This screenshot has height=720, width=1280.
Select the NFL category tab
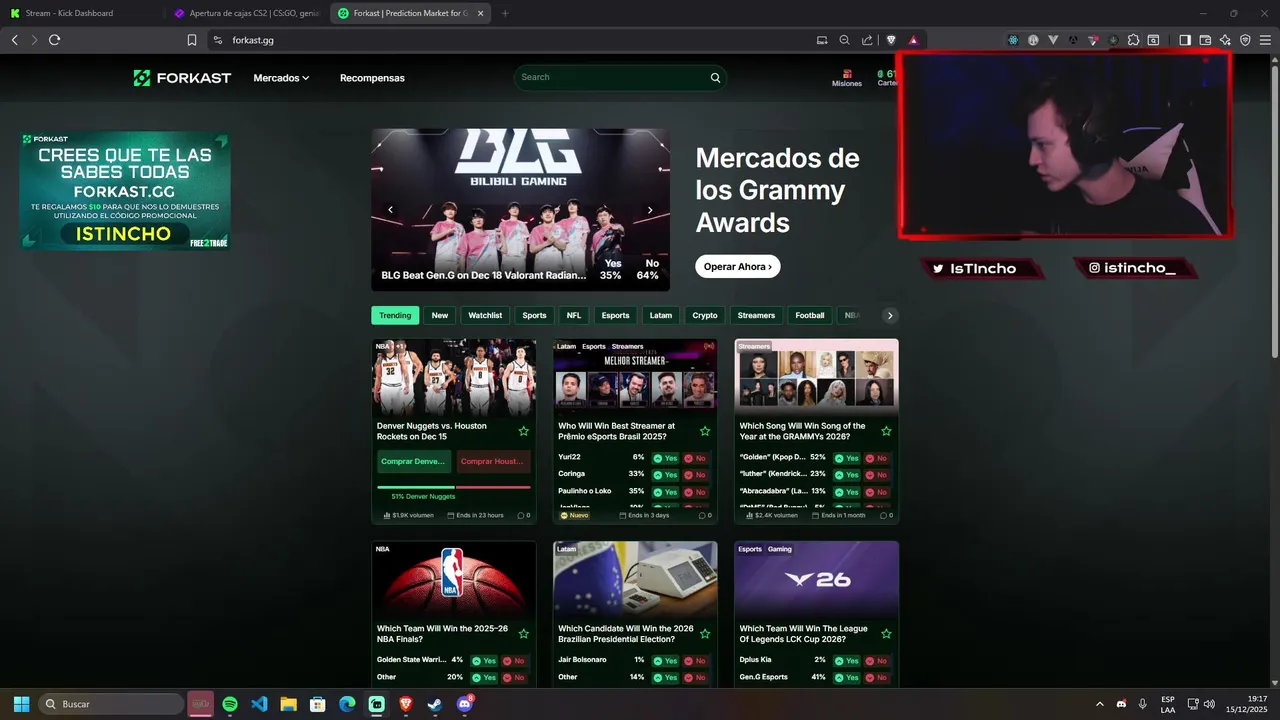click(574, 315)
